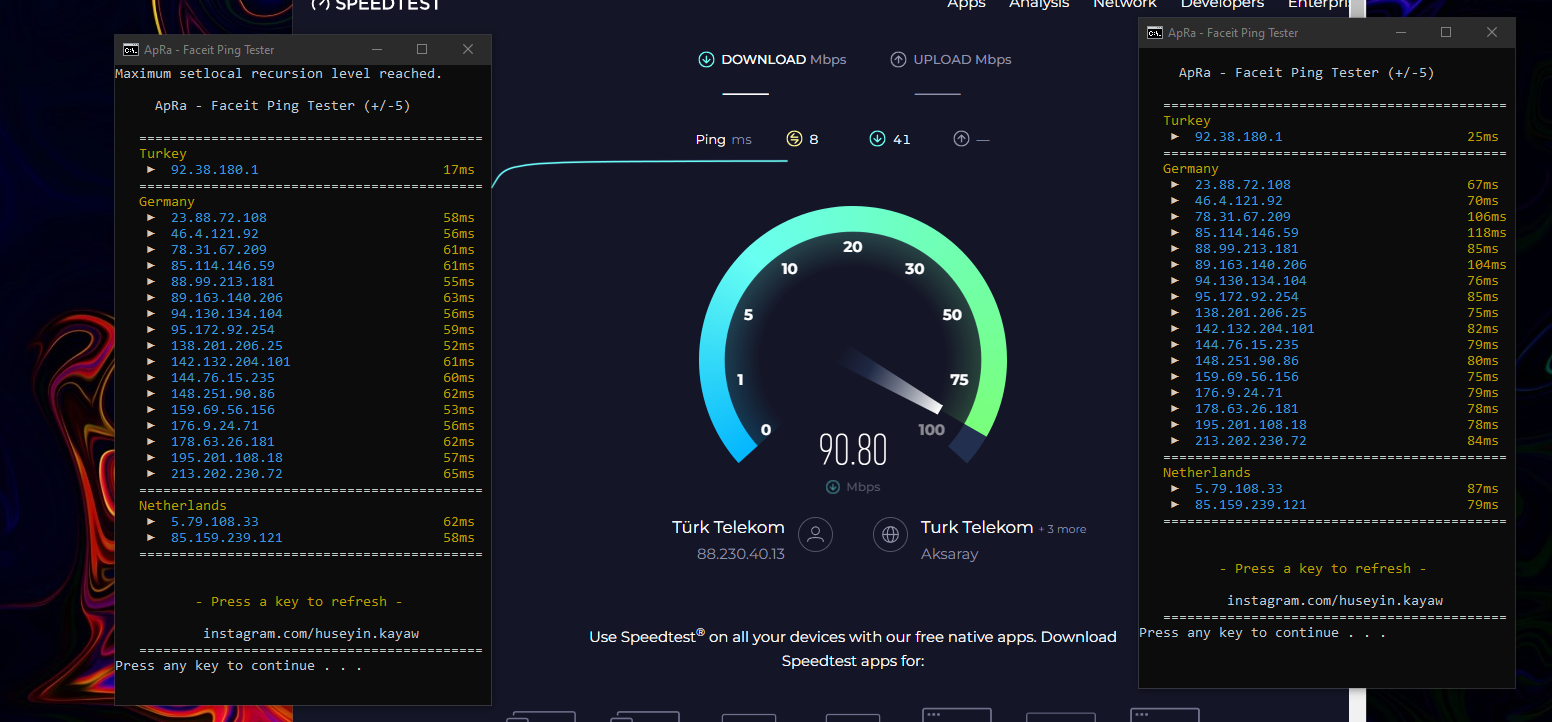Click IP 195.201.108.18 in right window

[1251, 425]
